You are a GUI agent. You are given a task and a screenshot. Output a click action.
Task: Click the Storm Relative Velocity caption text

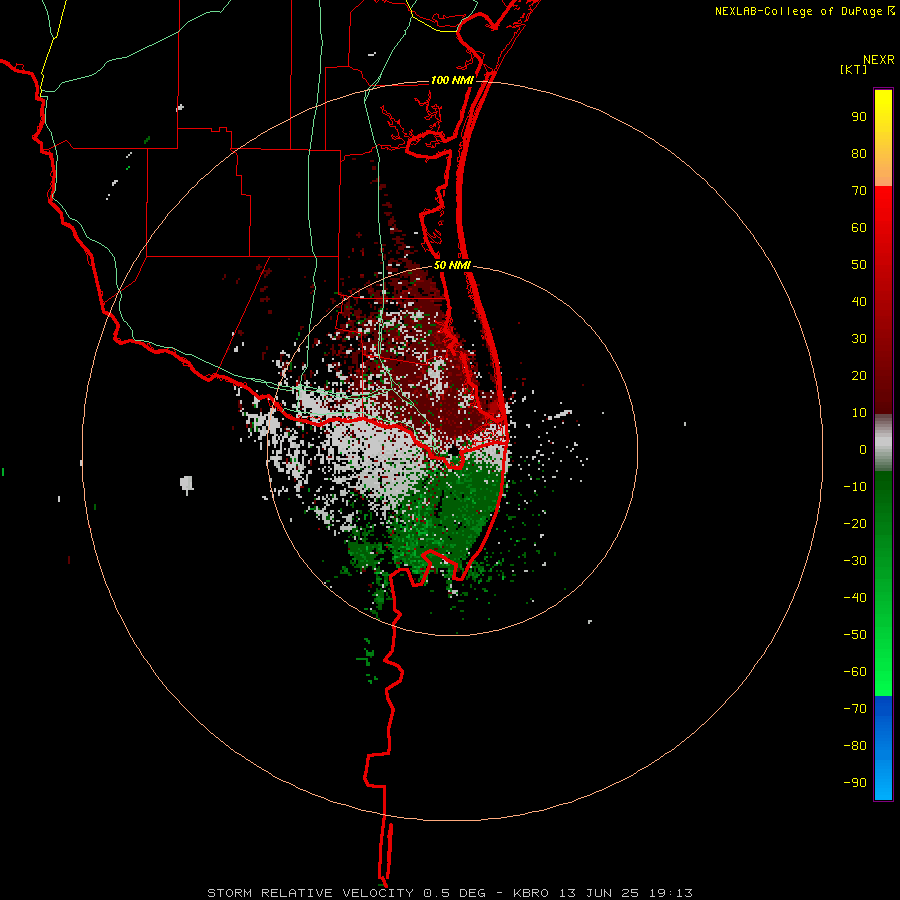449,893
